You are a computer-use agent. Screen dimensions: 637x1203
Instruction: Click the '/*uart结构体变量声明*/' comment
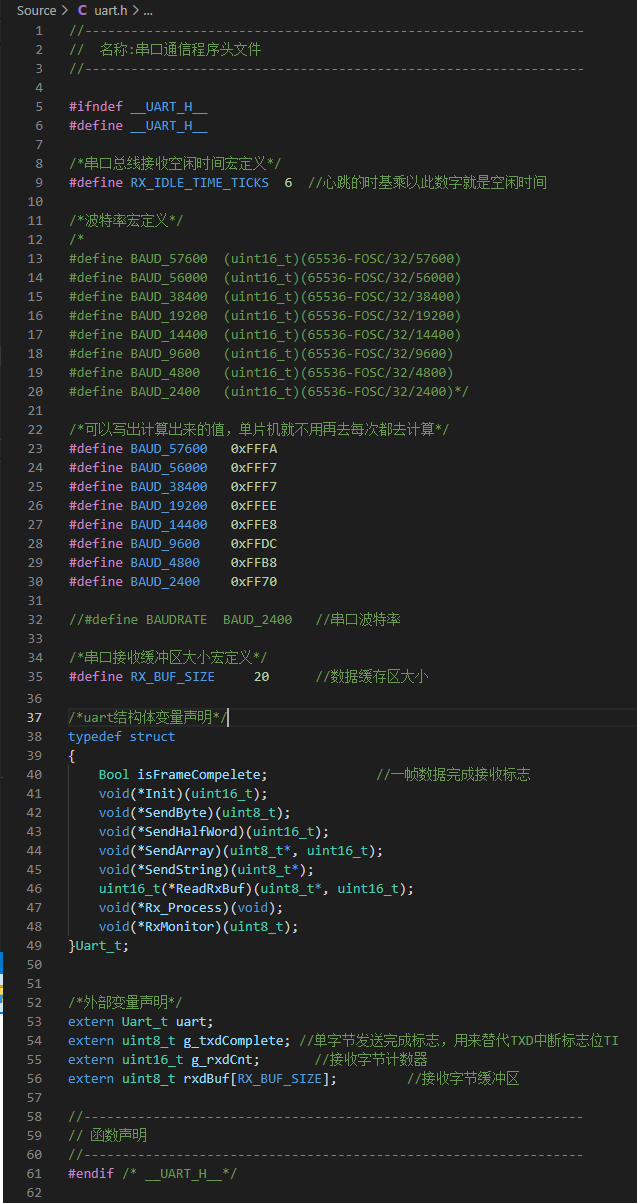coord(148,717)
